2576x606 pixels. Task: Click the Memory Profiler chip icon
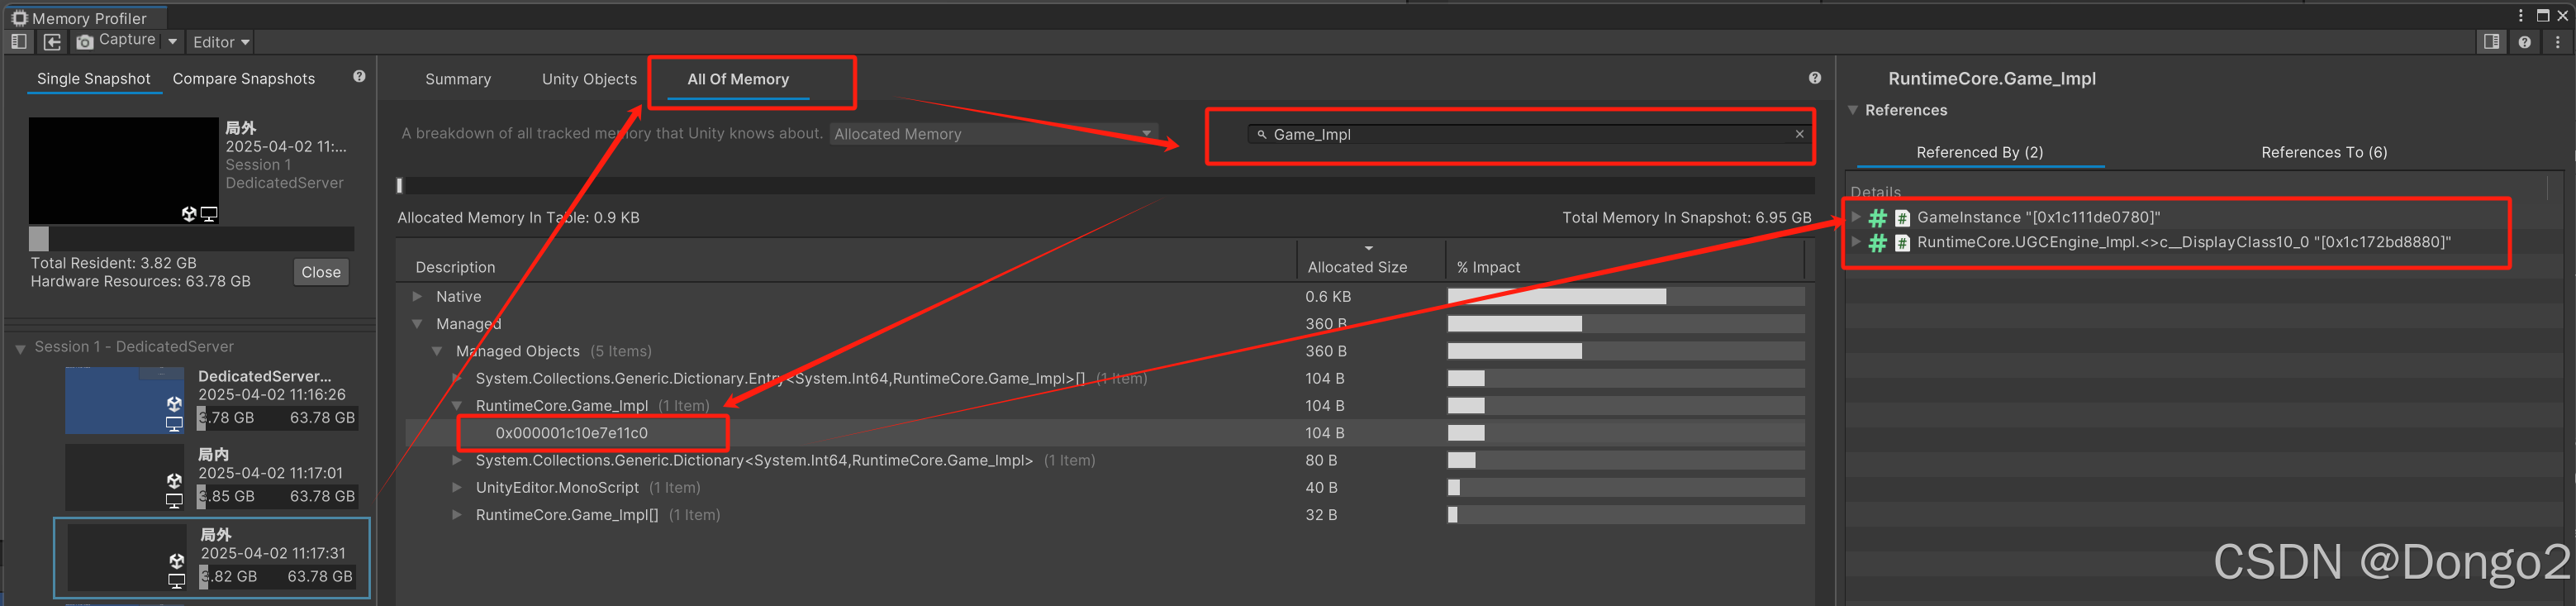click(x=19, y=17)
